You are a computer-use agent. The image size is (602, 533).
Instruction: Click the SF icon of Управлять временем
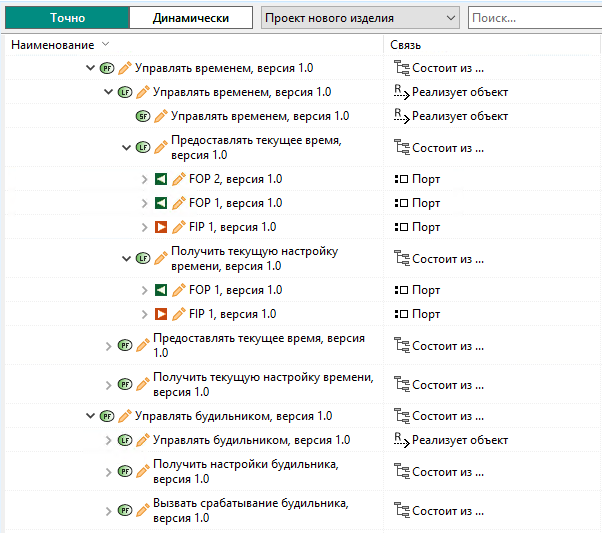[x=143, y=116]
